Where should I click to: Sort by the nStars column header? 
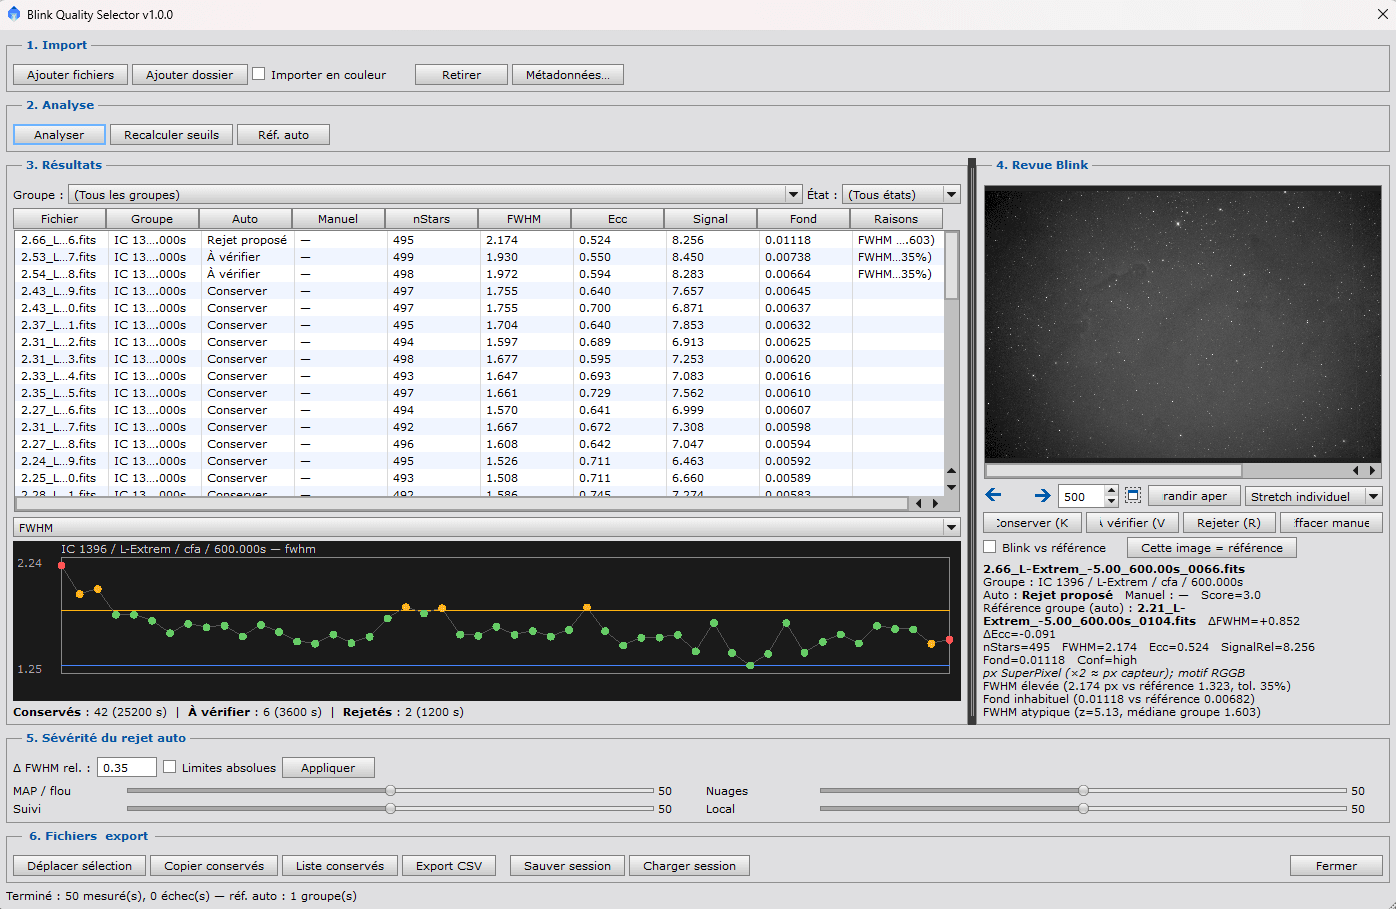431,219
